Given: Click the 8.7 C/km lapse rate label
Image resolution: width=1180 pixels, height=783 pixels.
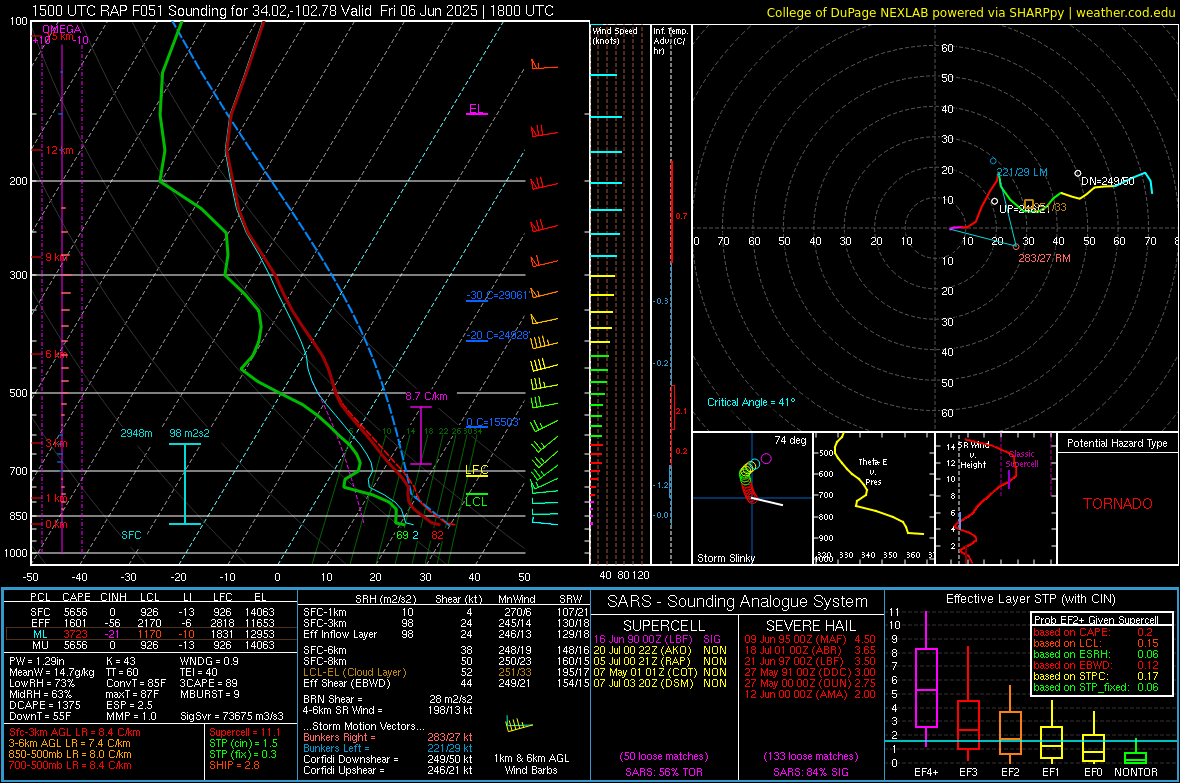Looking at the screenshot, I should pos(426,396).
